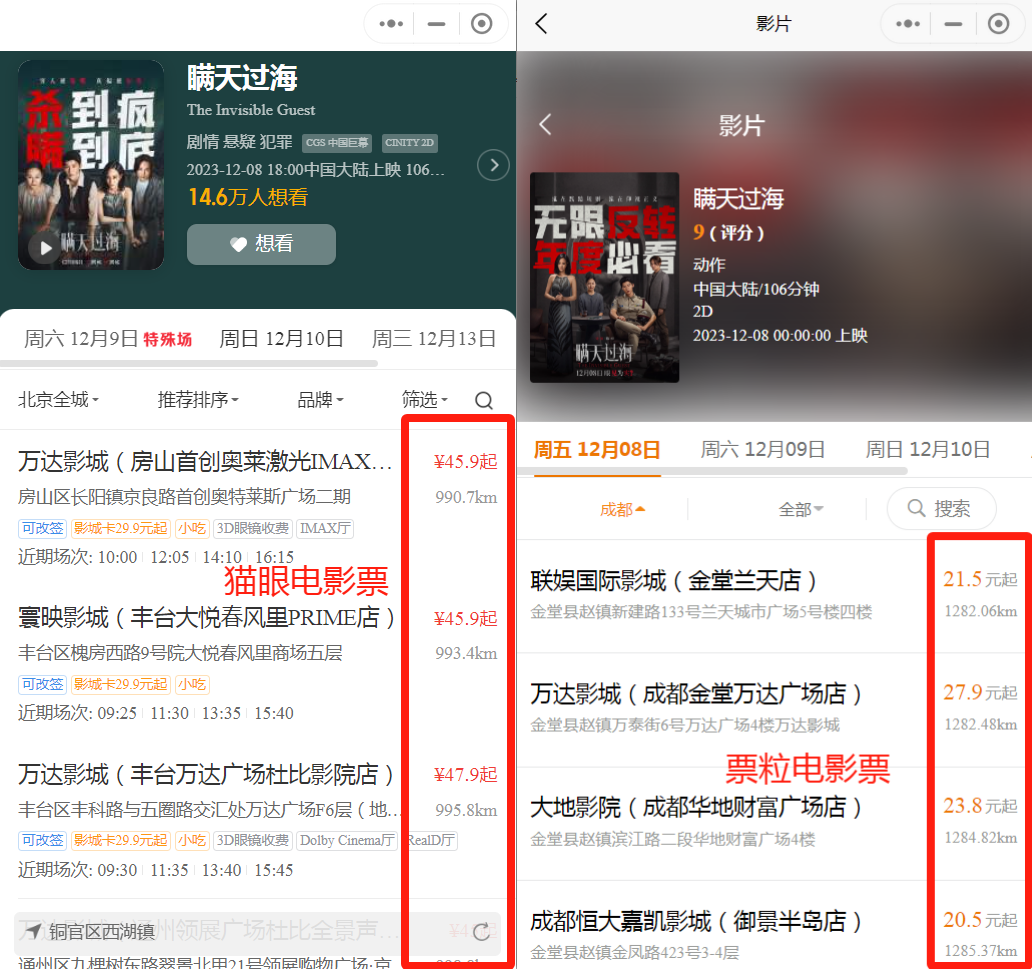This screenshot has height=969, width=1032.
Task: Open the 推荐排序 sorting dropdown
Action: pyautogui.click(x=198, y=400)
